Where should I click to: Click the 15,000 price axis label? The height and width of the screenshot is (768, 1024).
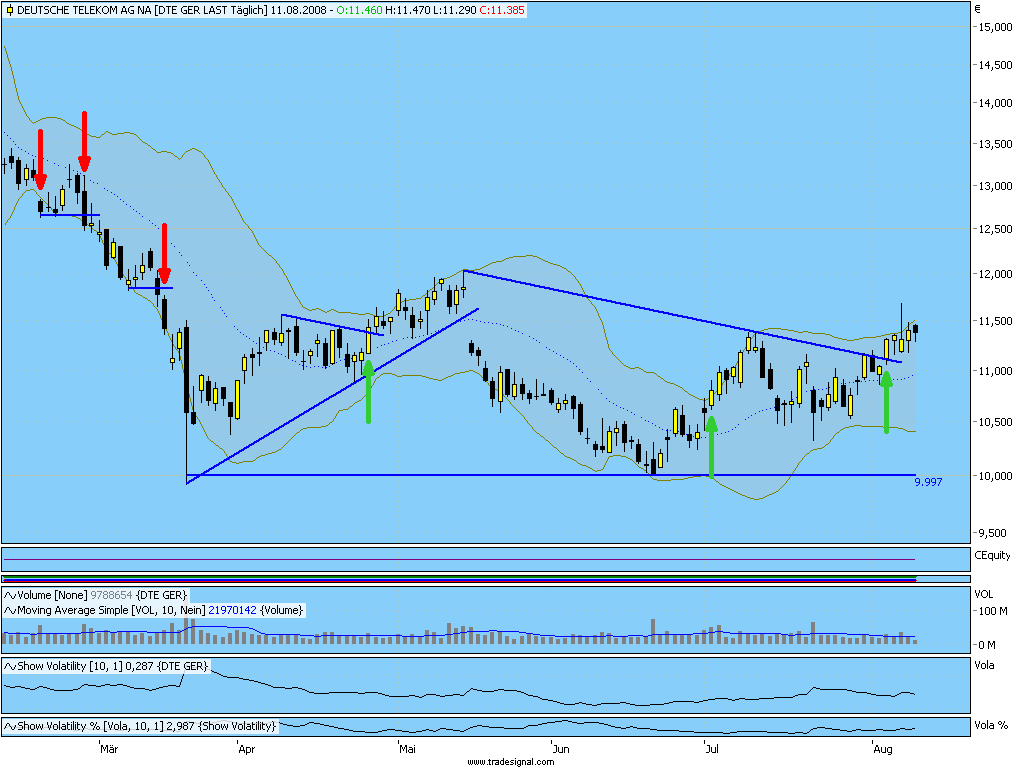[995, 27]
